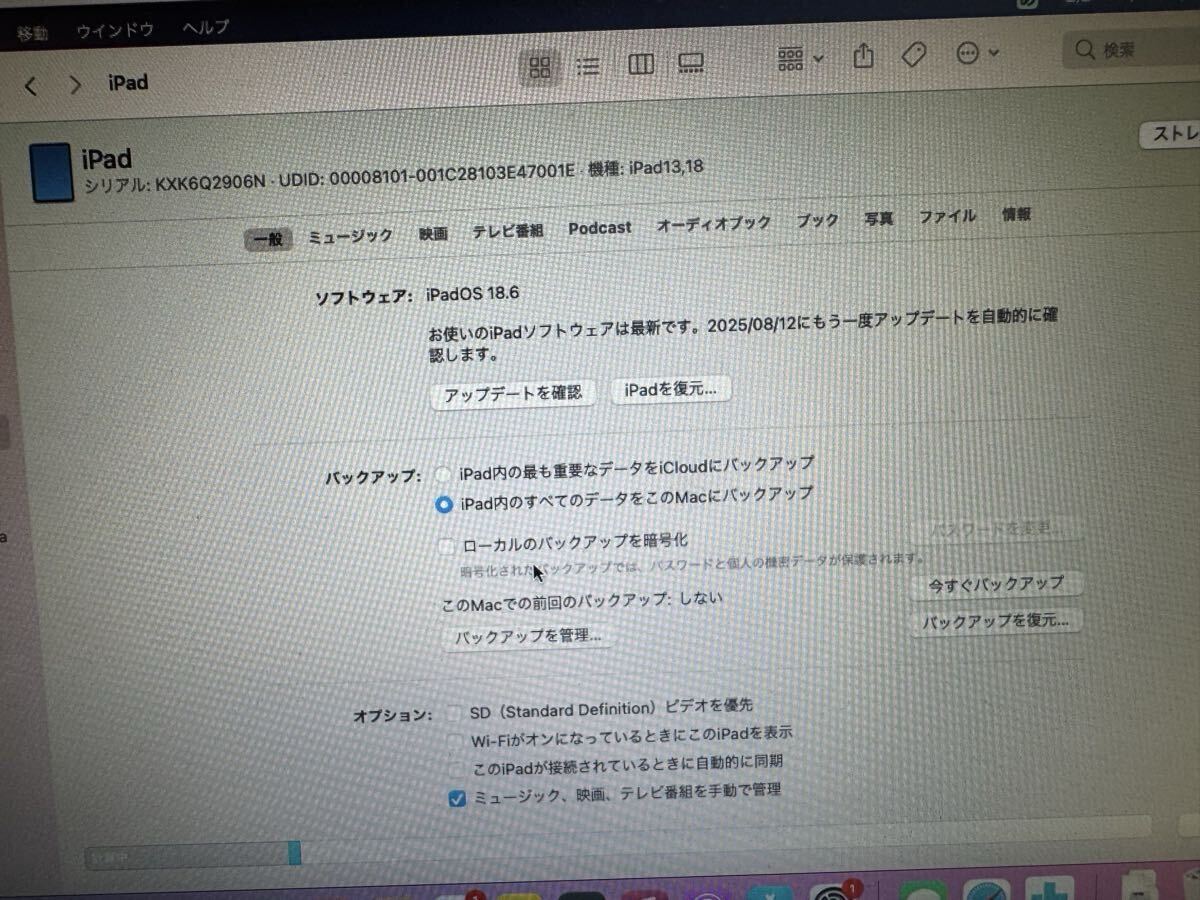Select the ブック tab
The height and width of the screenshot is (900, 1200).
click(x=818, y=221)
